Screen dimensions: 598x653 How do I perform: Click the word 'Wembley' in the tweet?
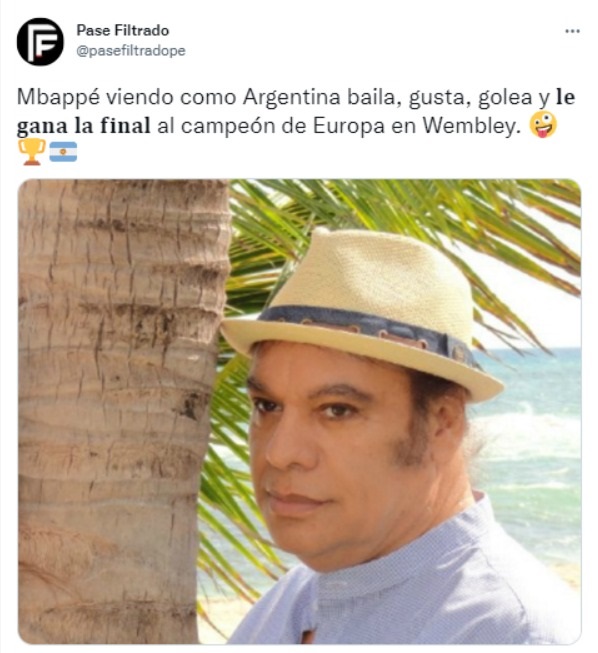click(x=471, y=126)
